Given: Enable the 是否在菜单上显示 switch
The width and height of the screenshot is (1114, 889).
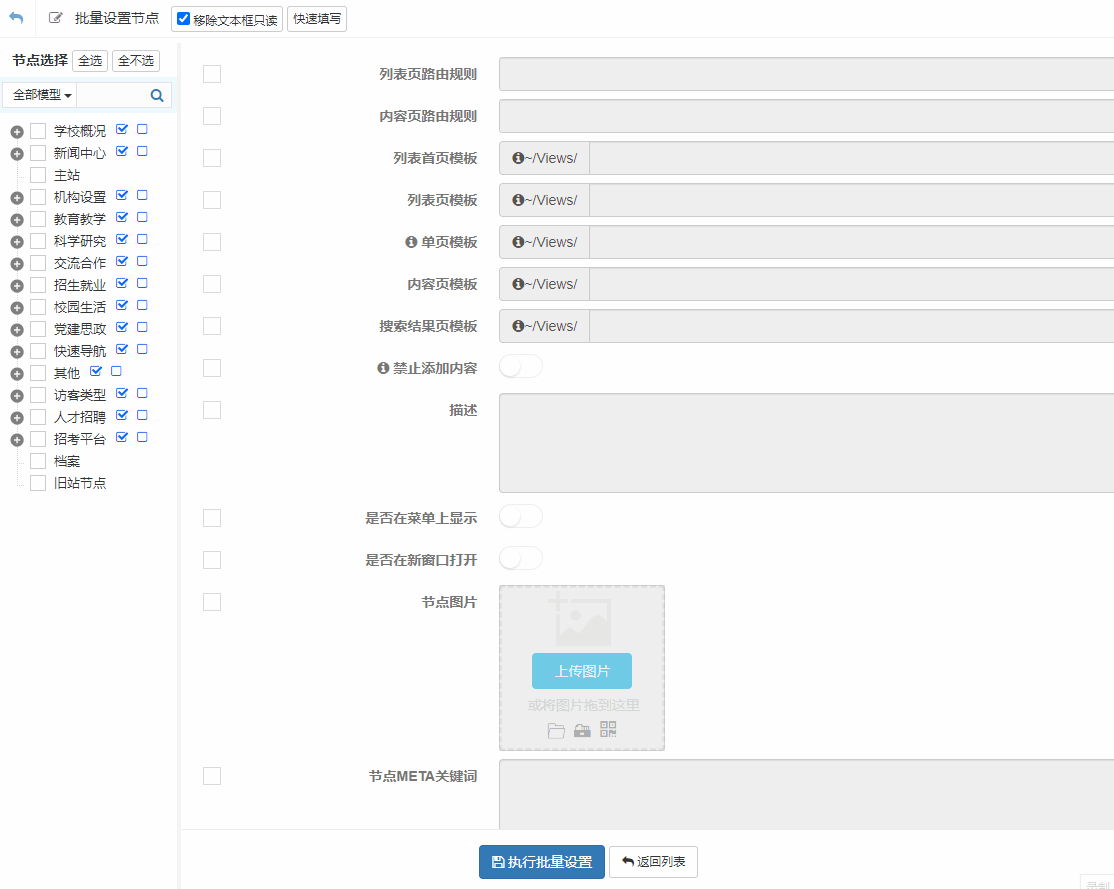Looking at the screenshot, I should tap(520, 517).
